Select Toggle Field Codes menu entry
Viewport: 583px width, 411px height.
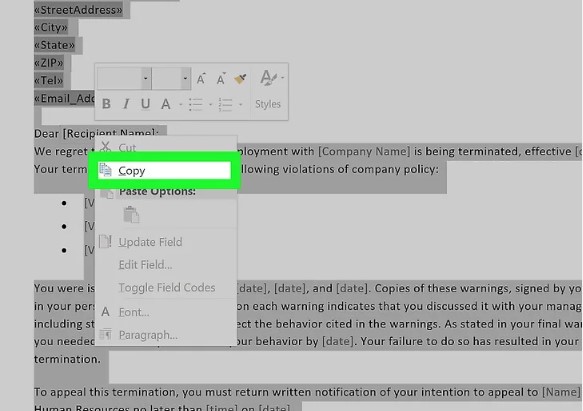166,288
